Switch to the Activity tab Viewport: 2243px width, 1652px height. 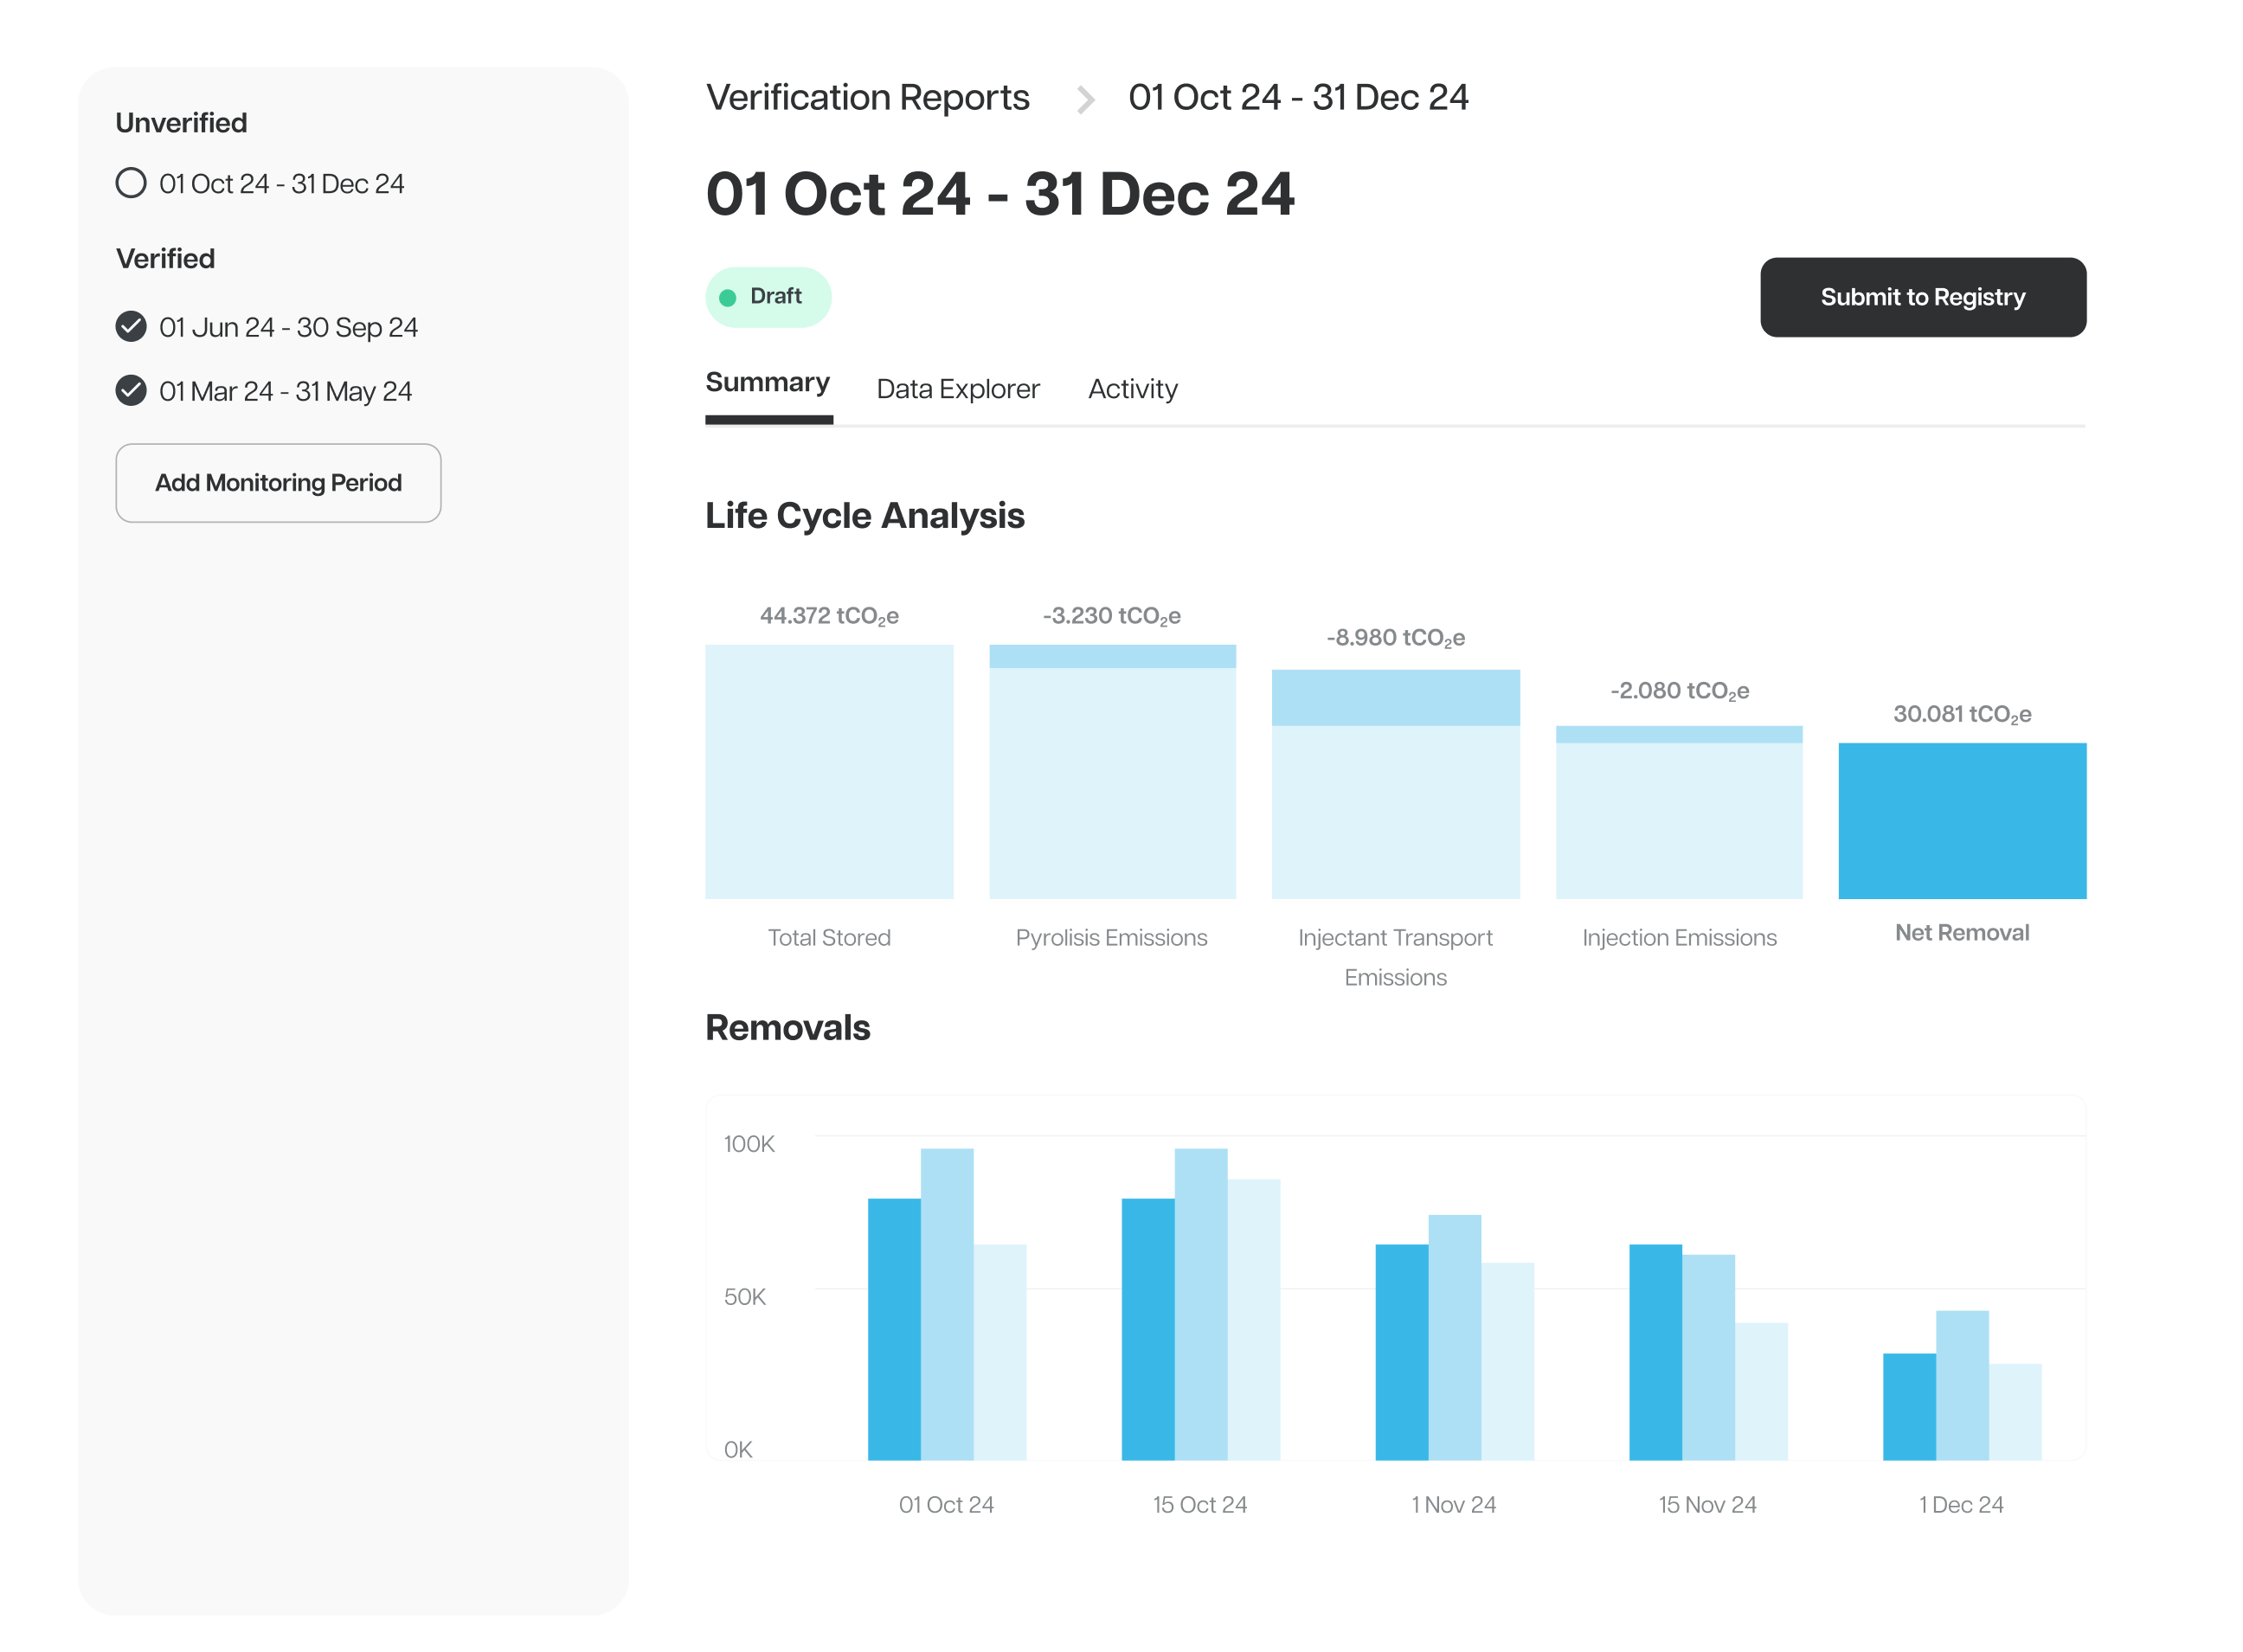click(x=1132, y=389)
